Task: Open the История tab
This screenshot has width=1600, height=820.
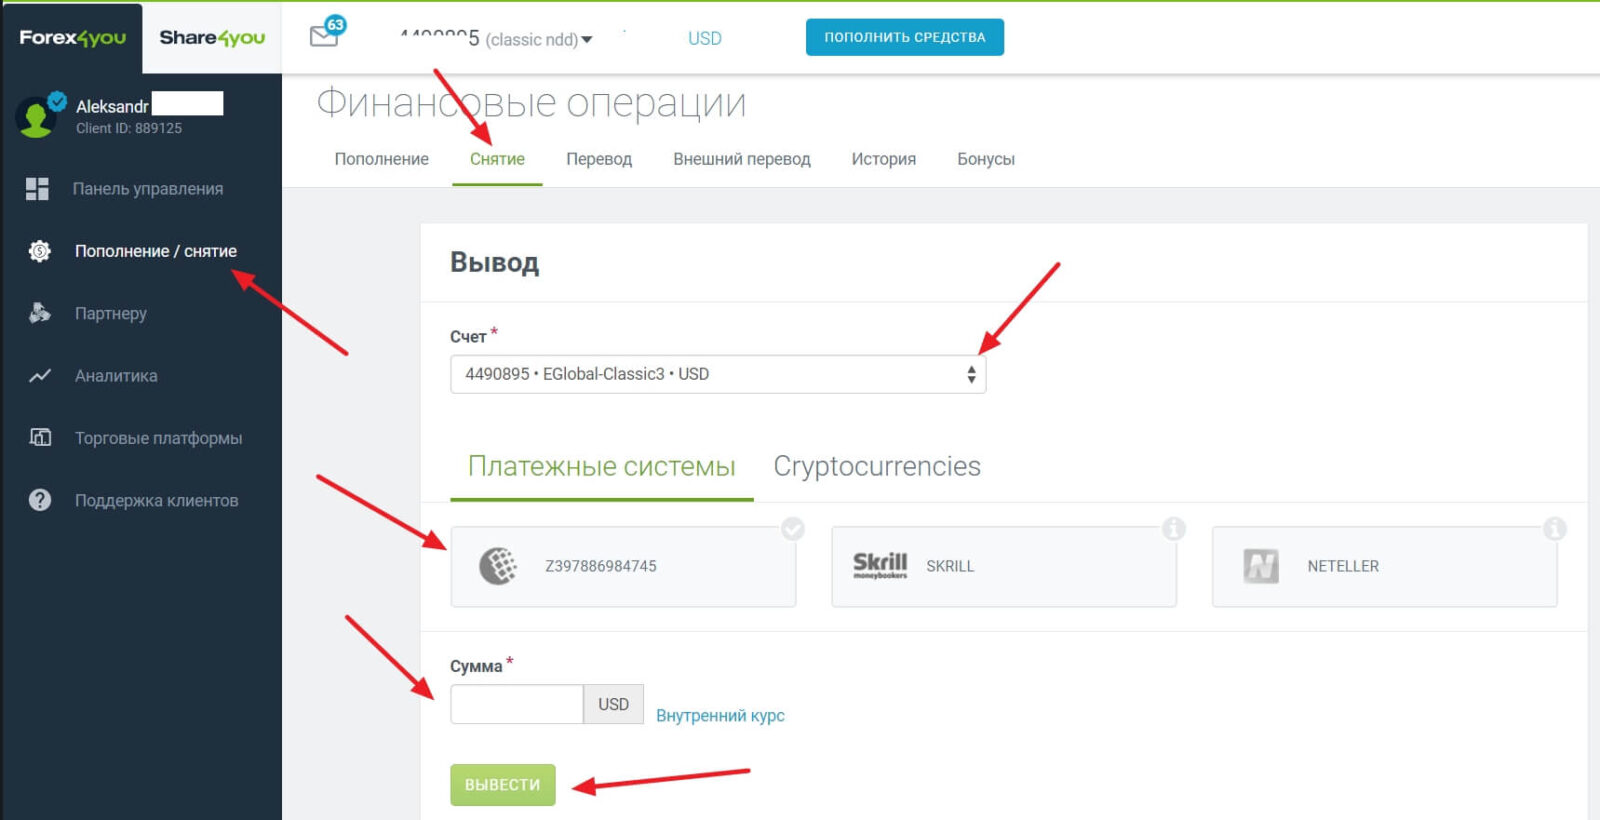Action: tap(884, 159)
